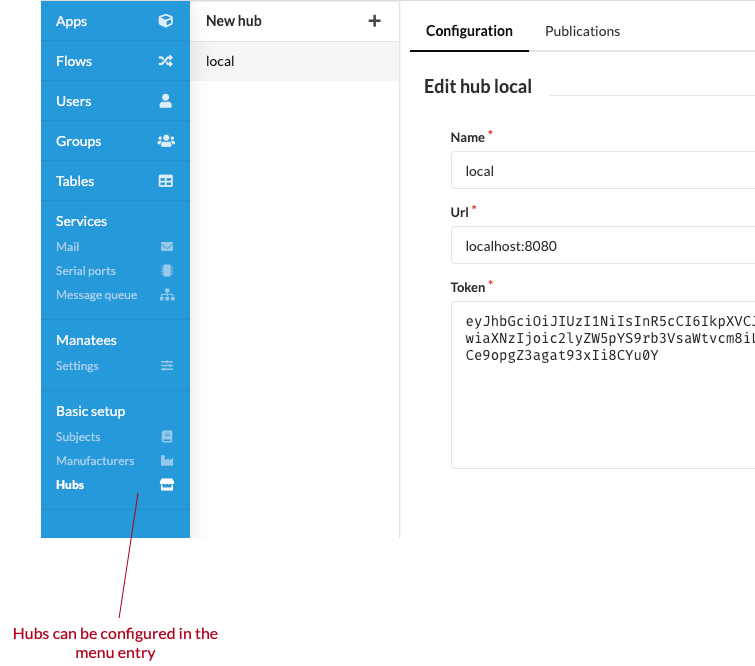Click the Subjects book icon

167,437
